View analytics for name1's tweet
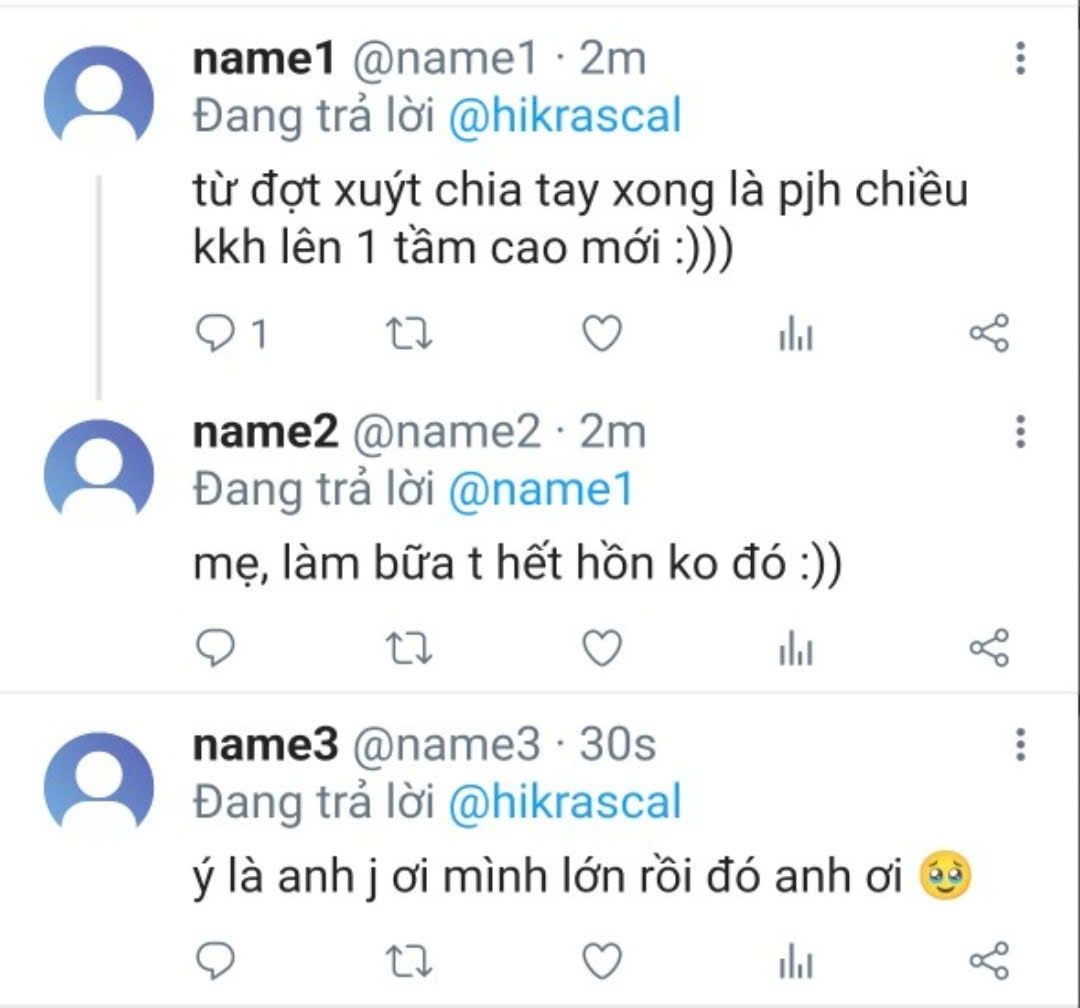 (x=796, y=334)
